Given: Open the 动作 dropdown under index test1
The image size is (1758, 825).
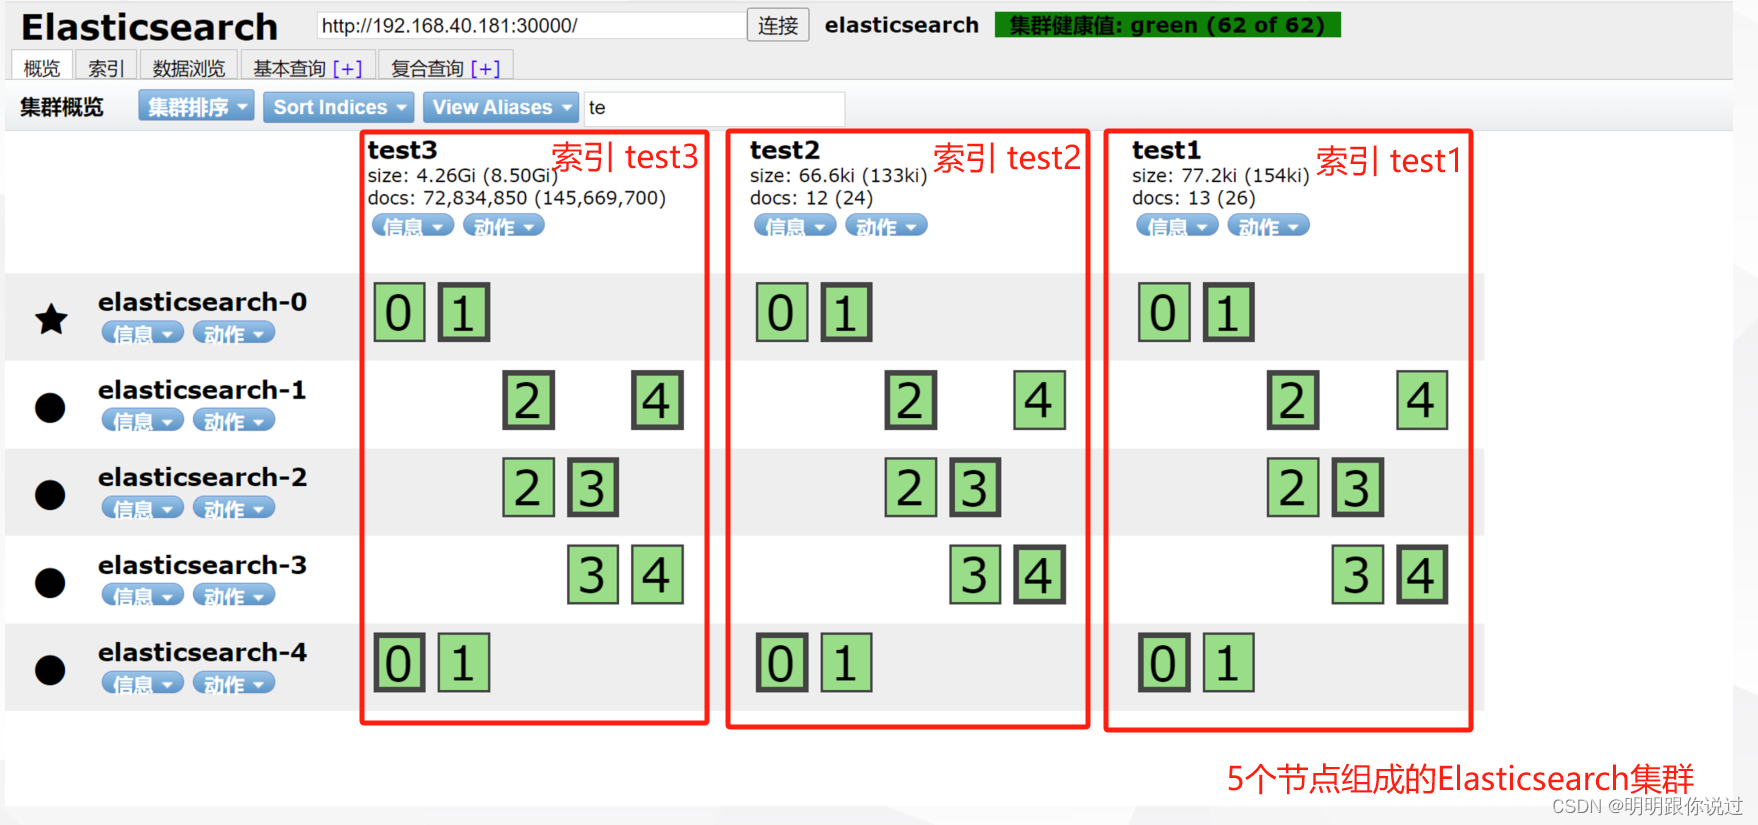Looking at the screenshot, I should 1269,226.
